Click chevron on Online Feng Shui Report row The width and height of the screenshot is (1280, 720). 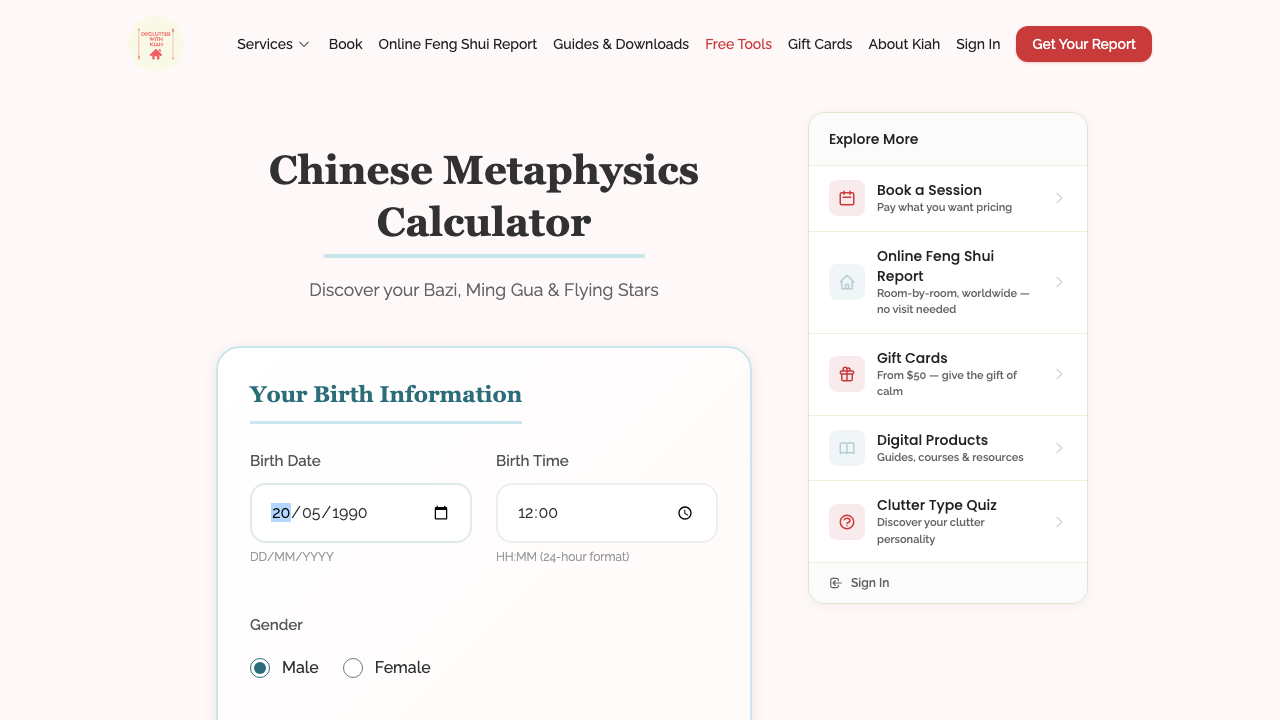point(1059,282)
